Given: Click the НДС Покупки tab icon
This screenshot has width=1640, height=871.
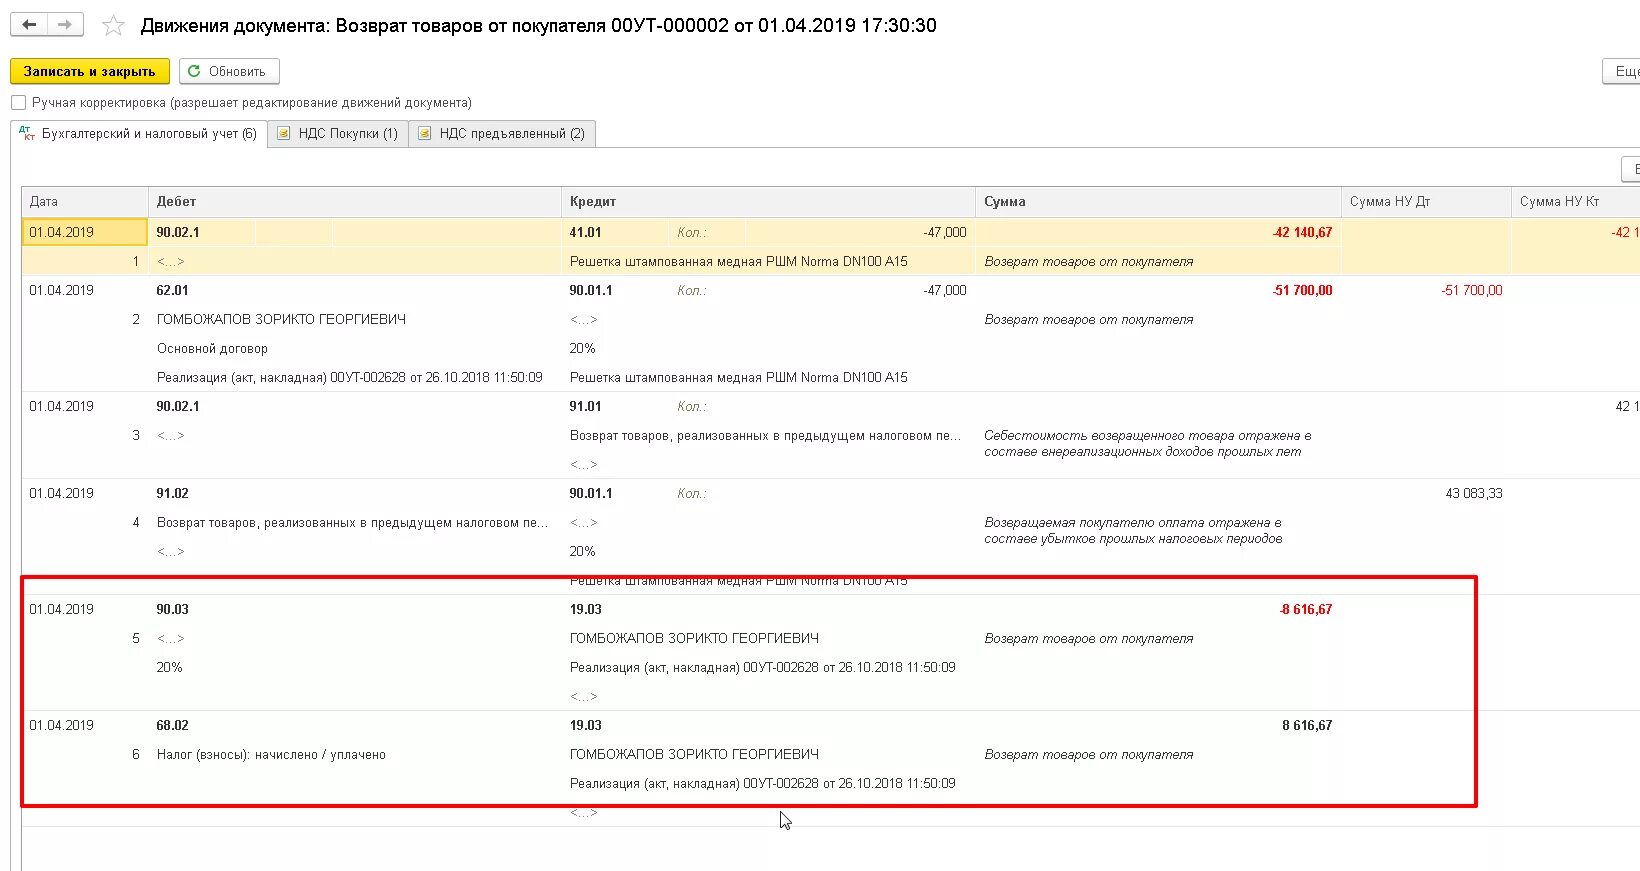Looking at the screenshot, I should [x=284, y=133].
